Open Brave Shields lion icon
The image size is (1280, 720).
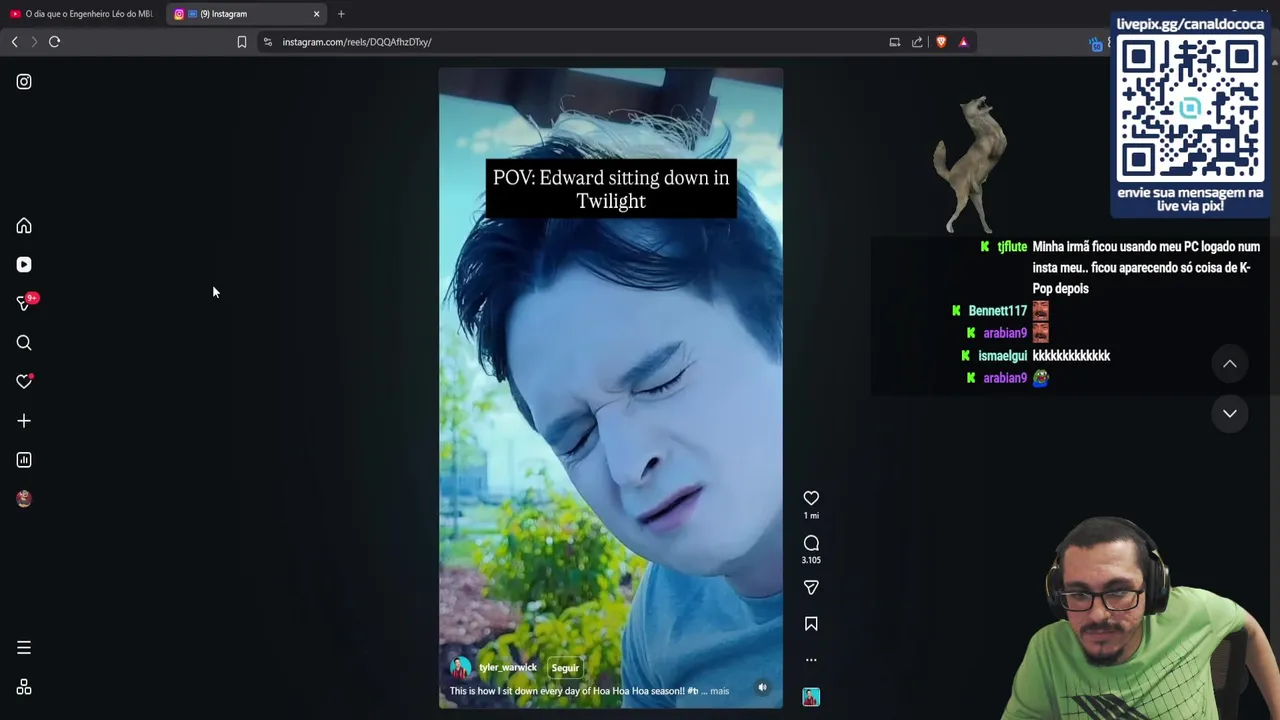click(941, 42)
